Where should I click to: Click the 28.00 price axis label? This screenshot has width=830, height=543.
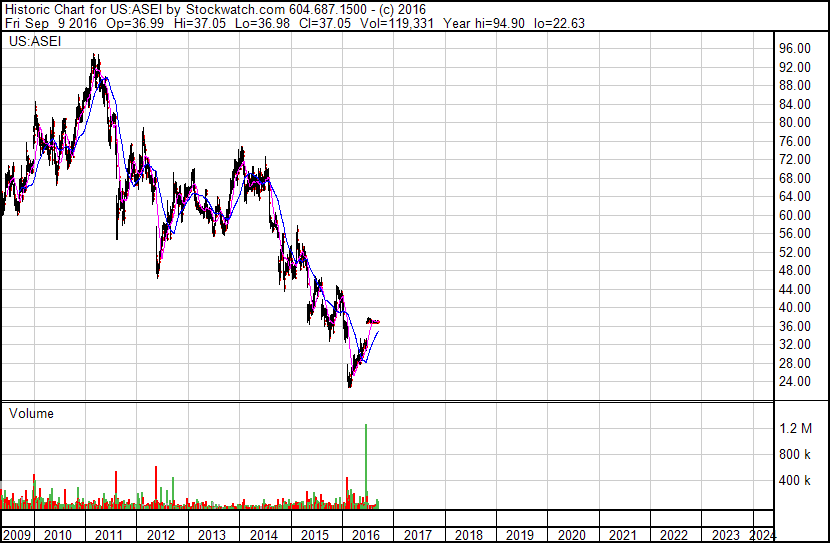click(795, 363)
